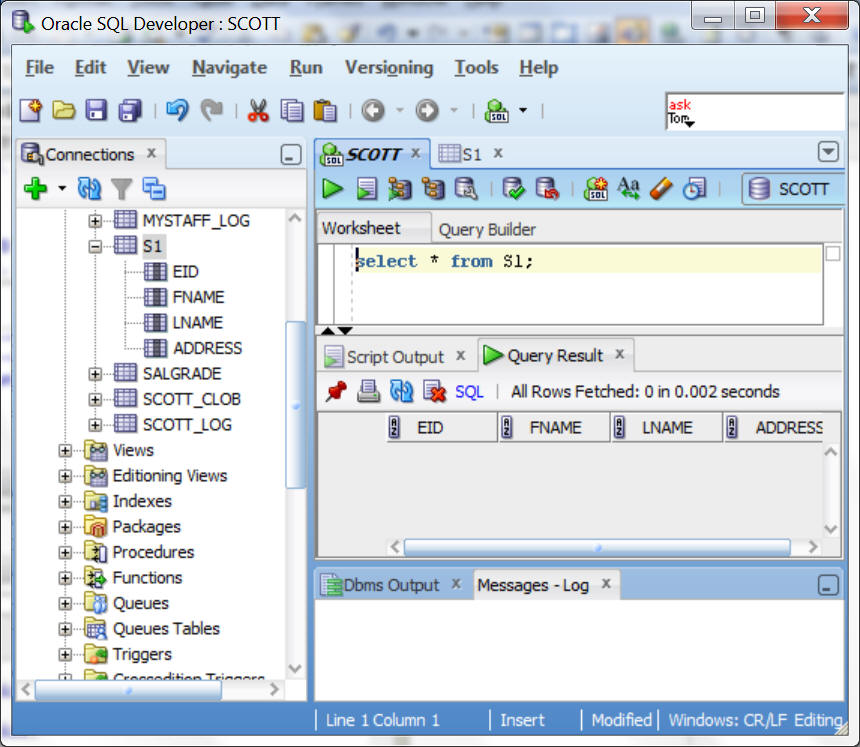The width and height of the screenshot is (860, 747).
Task: Click the delete row icon in Query Result
Action: click(x=434, y=392)
